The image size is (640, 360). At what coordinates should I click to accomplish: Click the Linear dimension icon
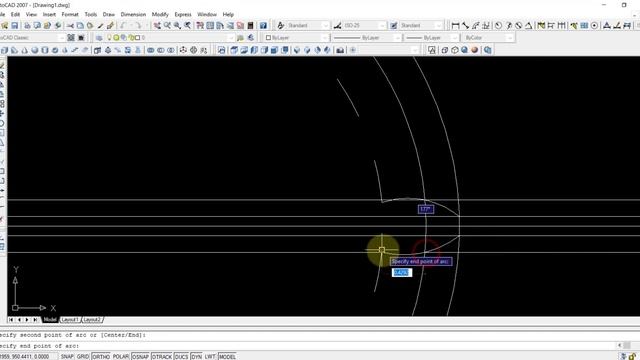[456, 25]
